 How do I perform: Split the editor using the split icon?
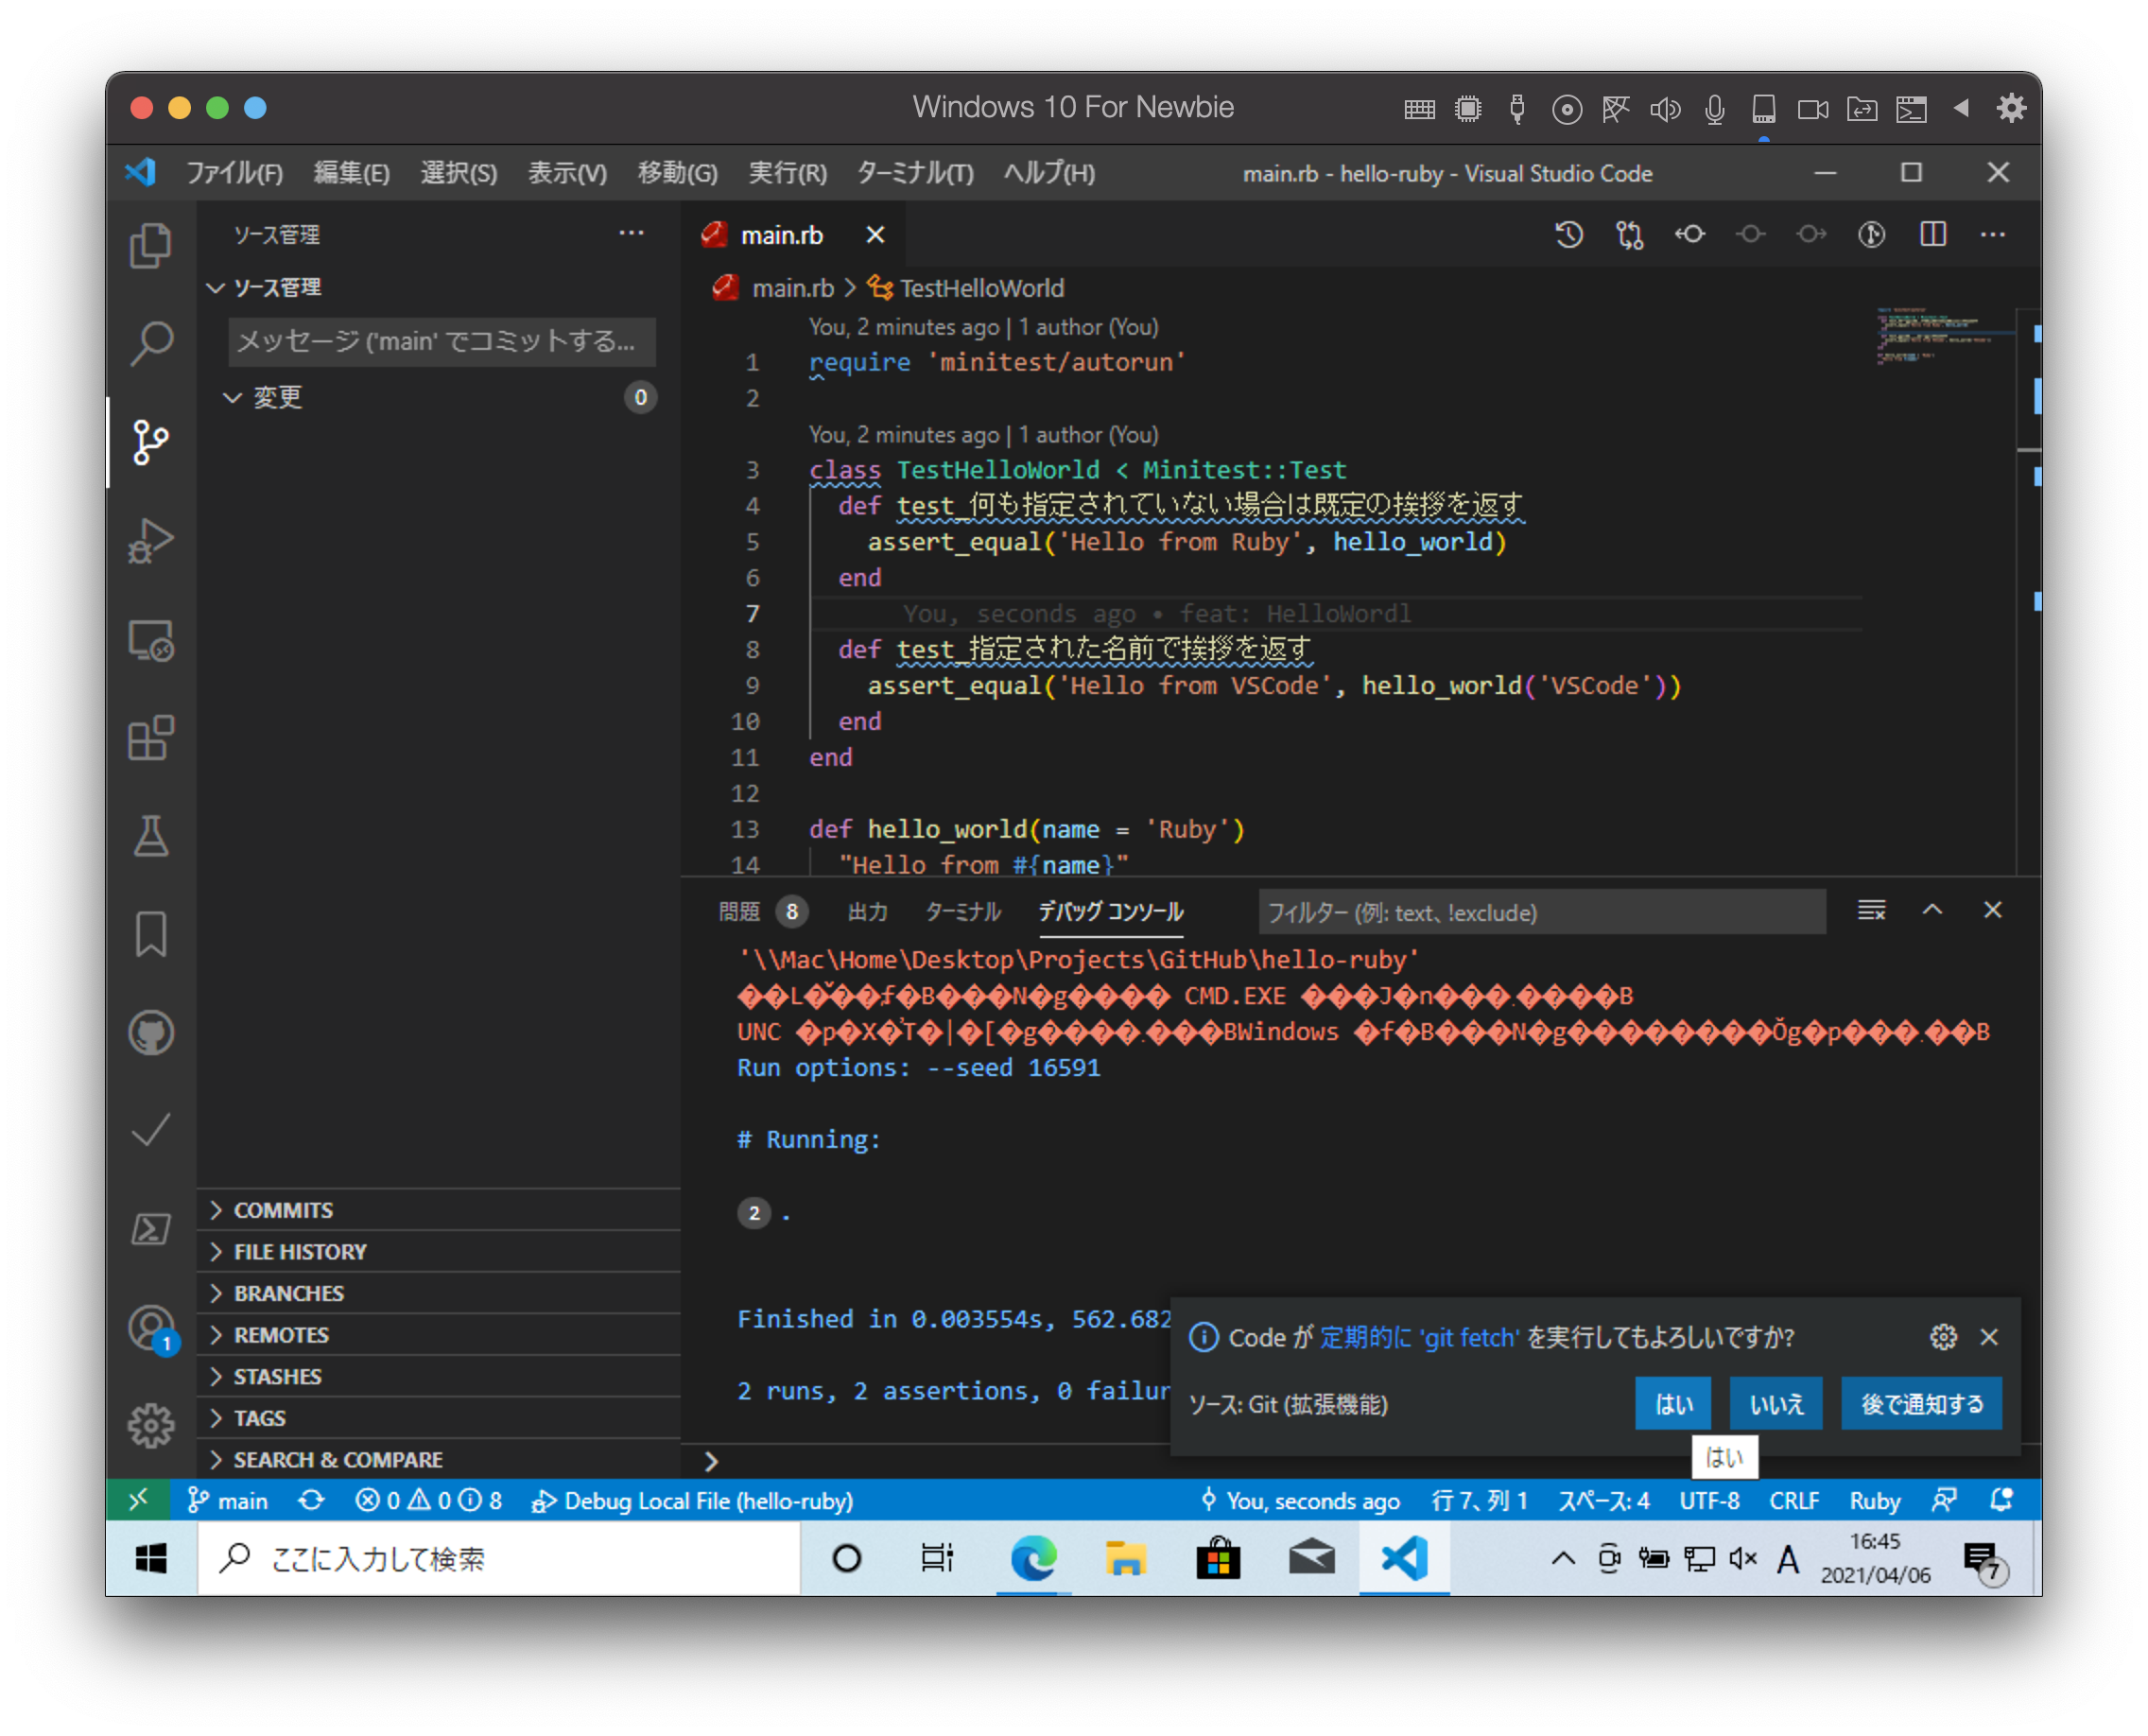click(x=1933, y=235)
